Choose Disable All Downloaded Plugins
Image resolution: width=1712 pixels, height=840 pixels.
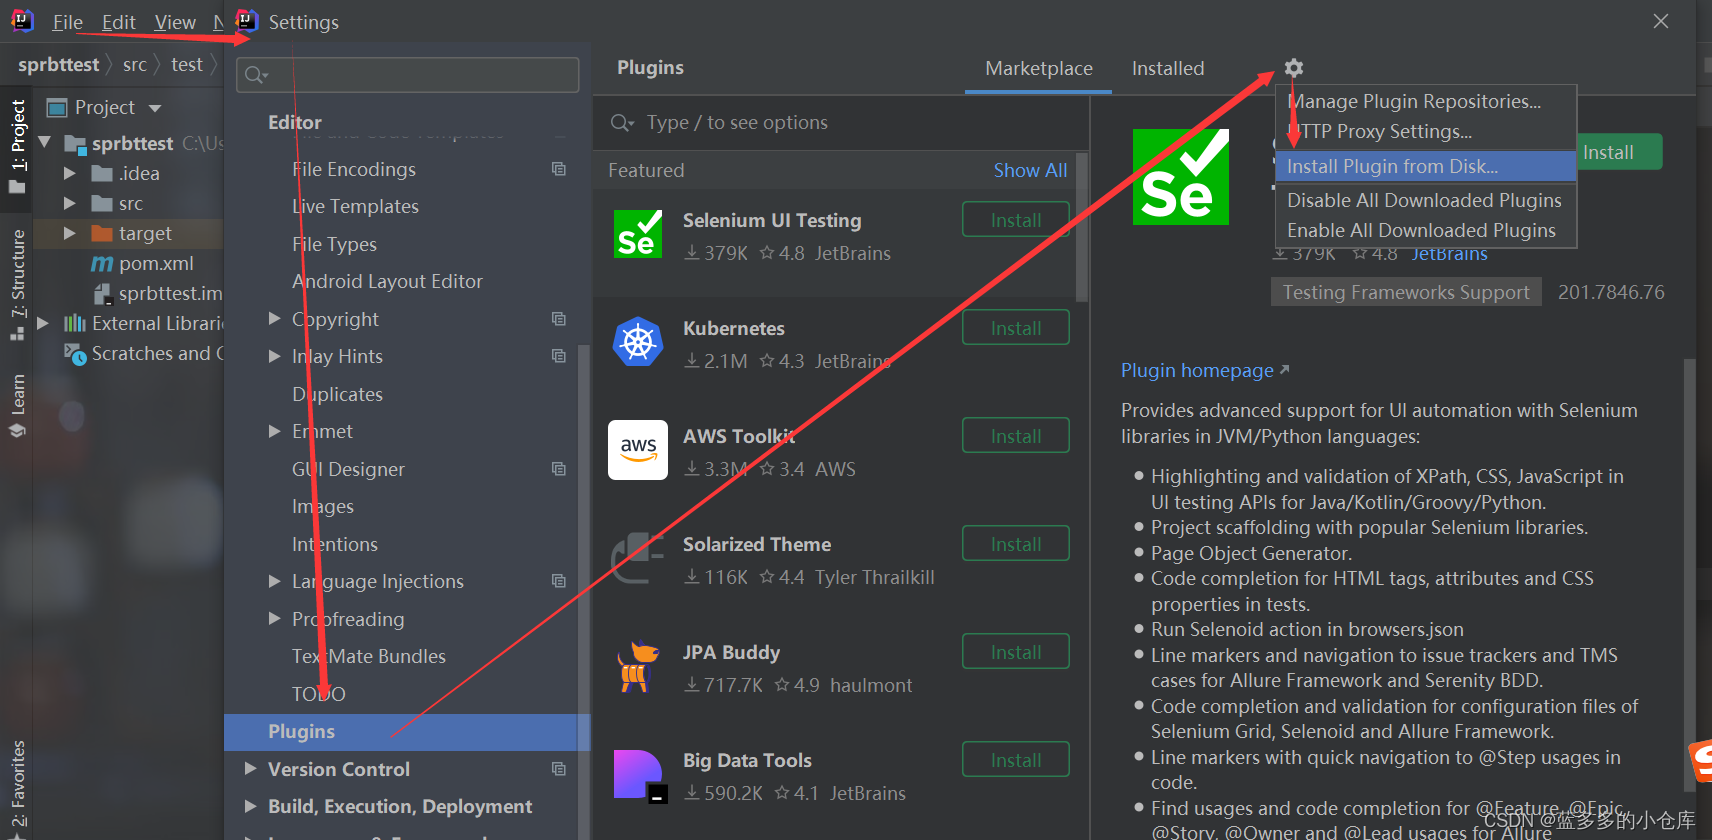(1426, 200)
